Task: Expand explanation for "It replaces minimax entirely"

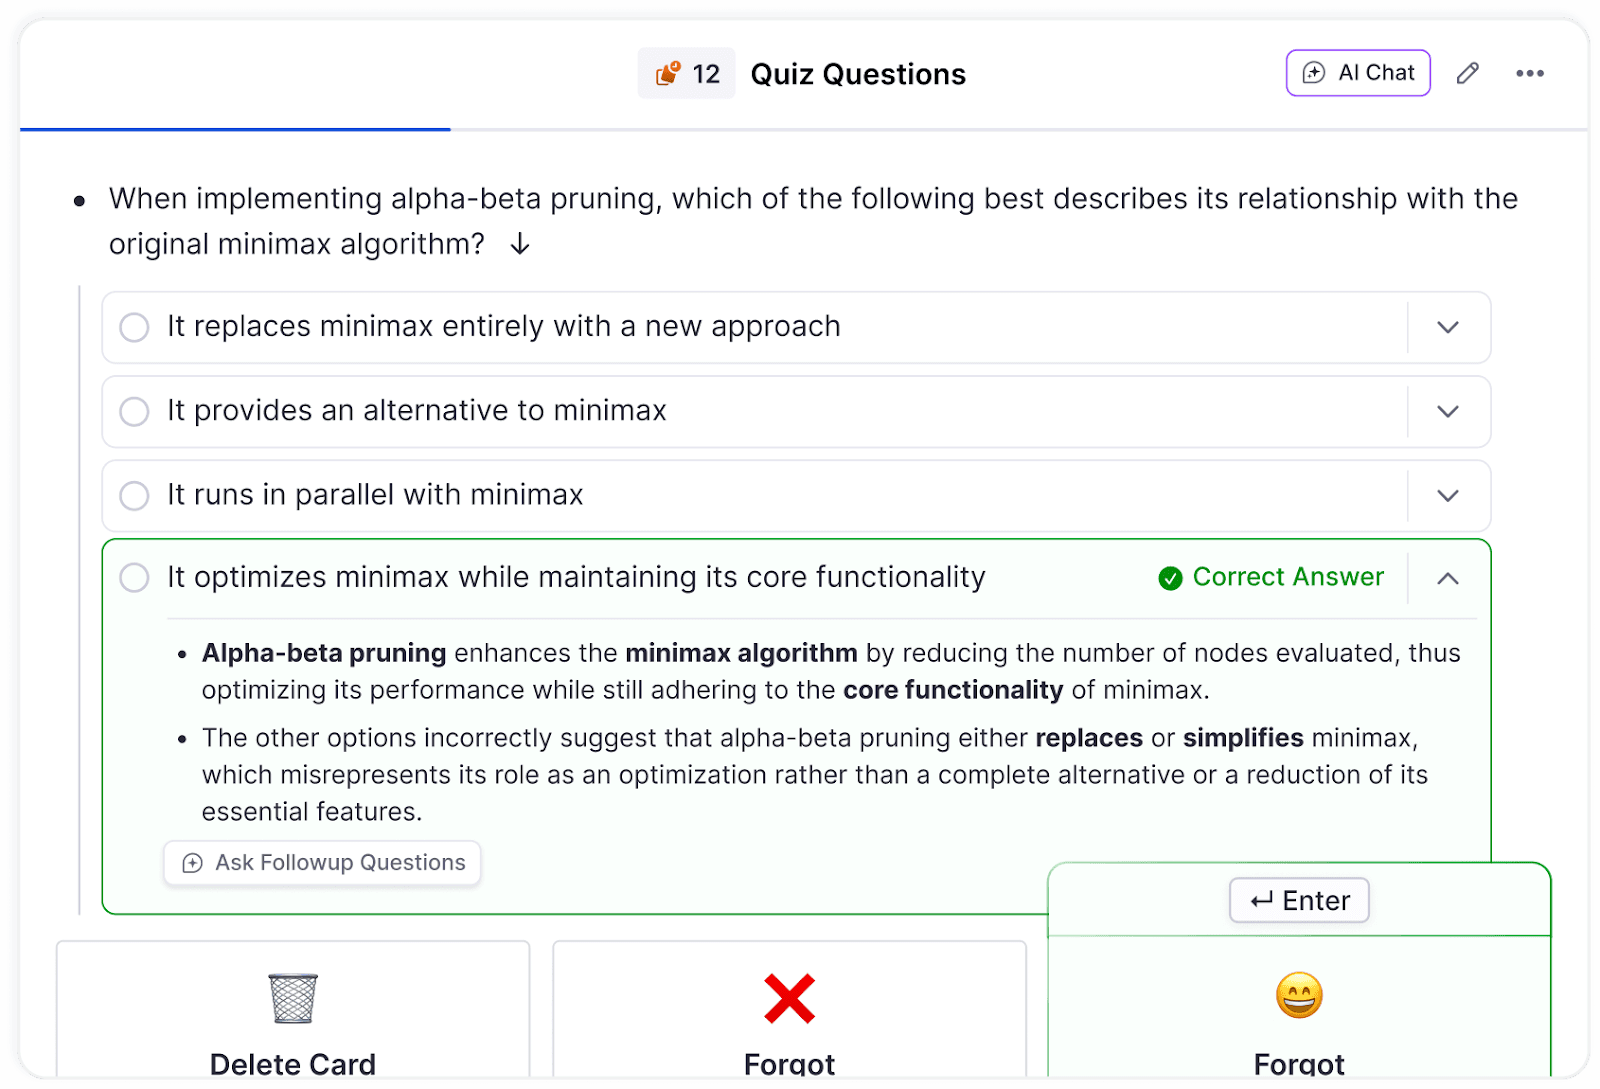Action: (1447, 327)
